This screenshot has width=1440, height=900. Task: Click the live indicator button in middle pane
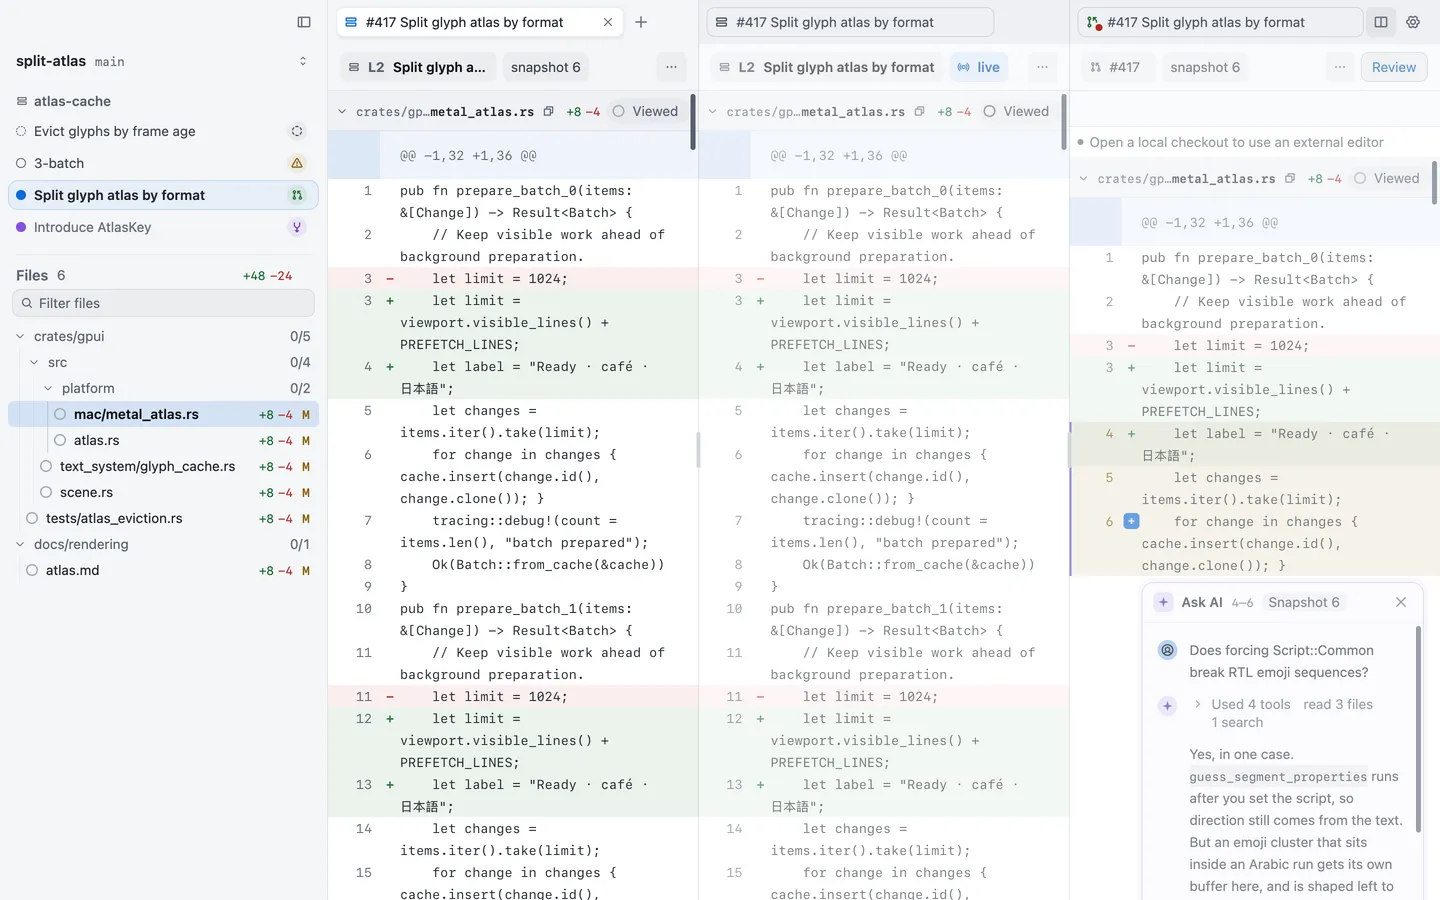pyautogui.click(x=979, y=67)
